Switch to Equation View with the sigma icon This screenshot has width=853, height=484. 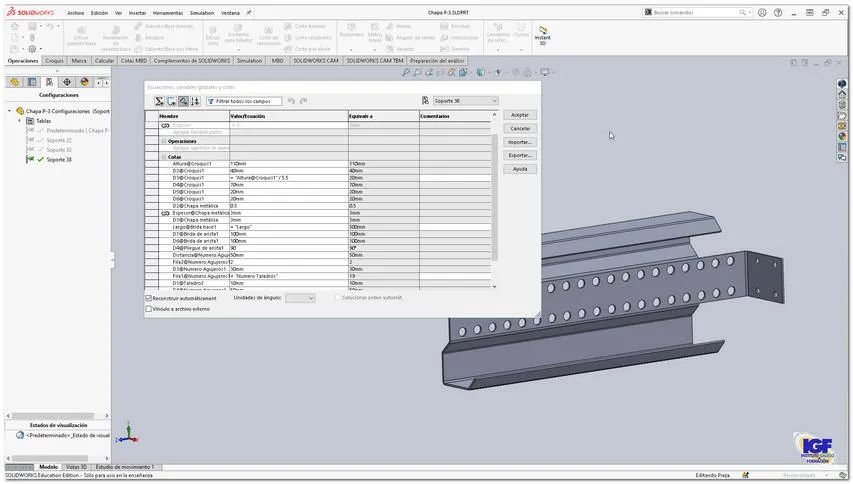pos(159,101)
